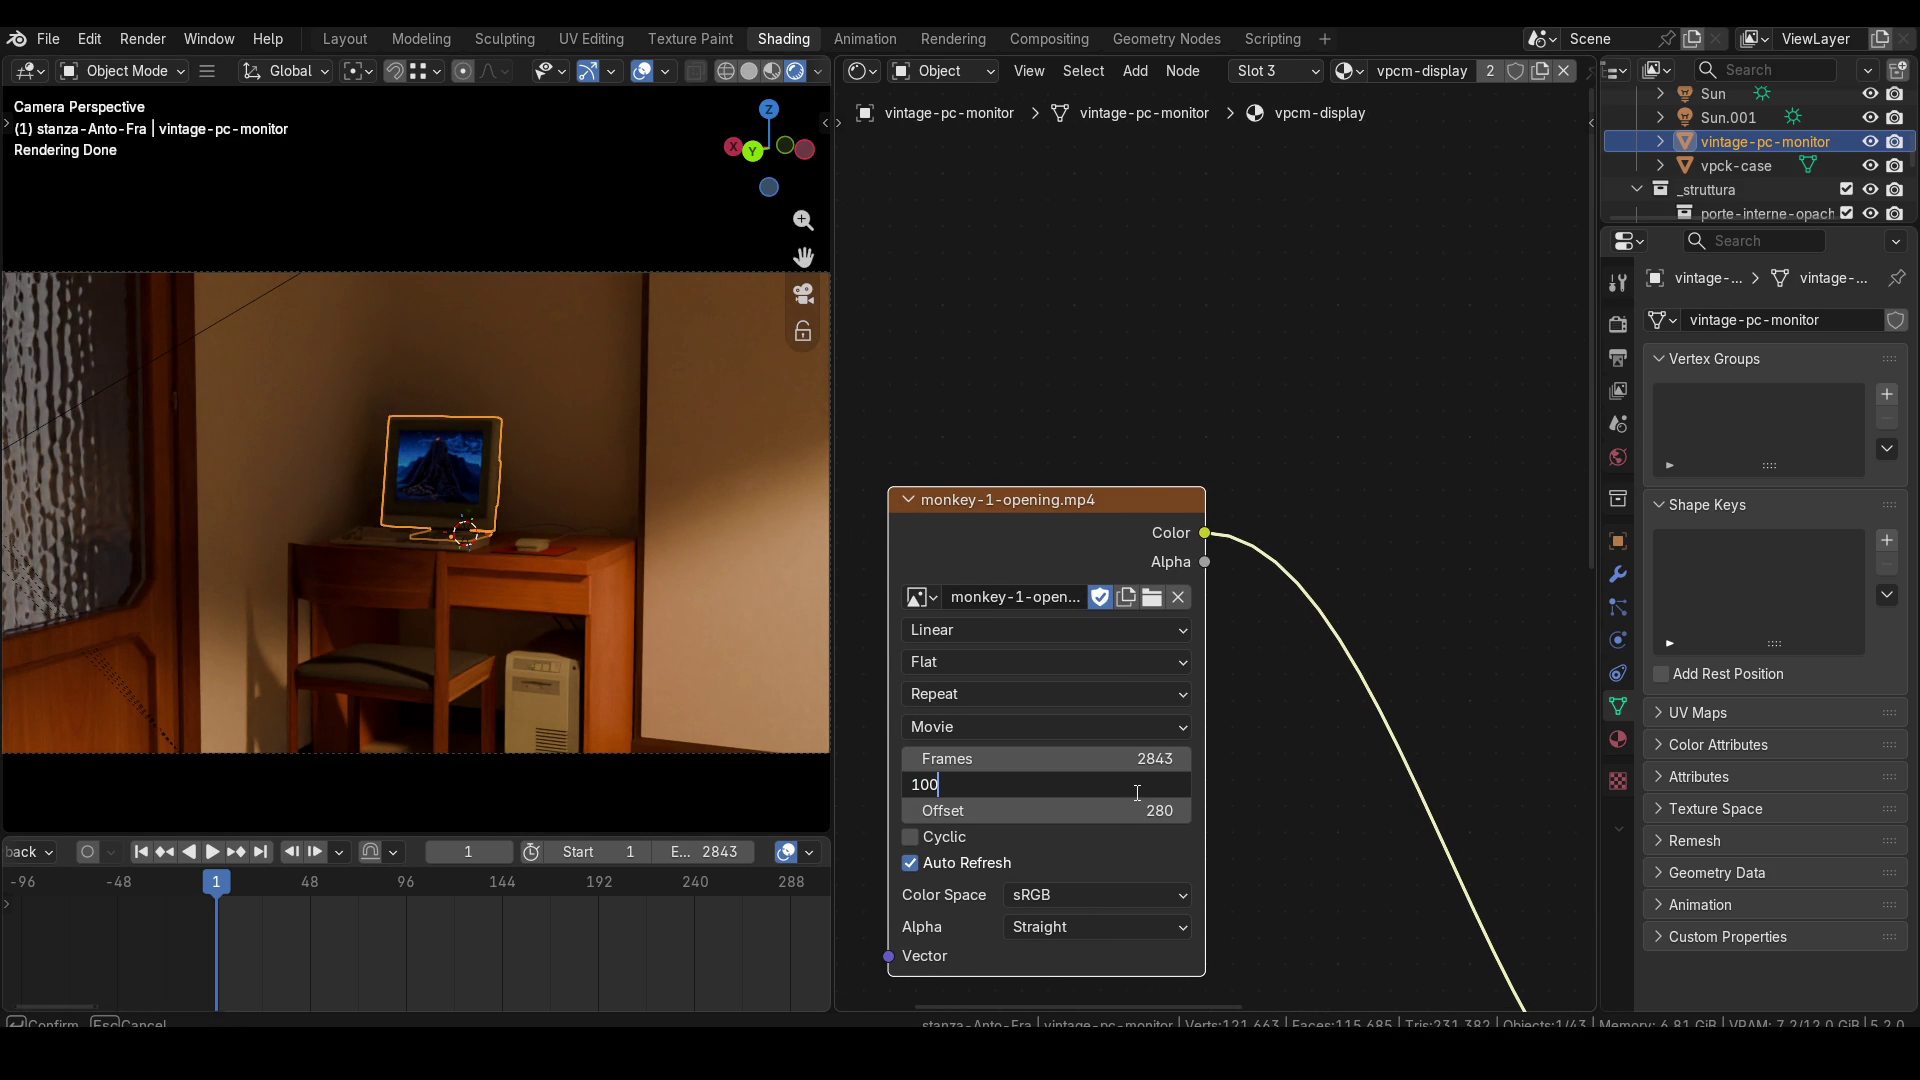Hide vpck-case in viewport via eye icon
Image resolution: width=1920 pixels, height=1080 pixels.
click(x=1870, y=166)
